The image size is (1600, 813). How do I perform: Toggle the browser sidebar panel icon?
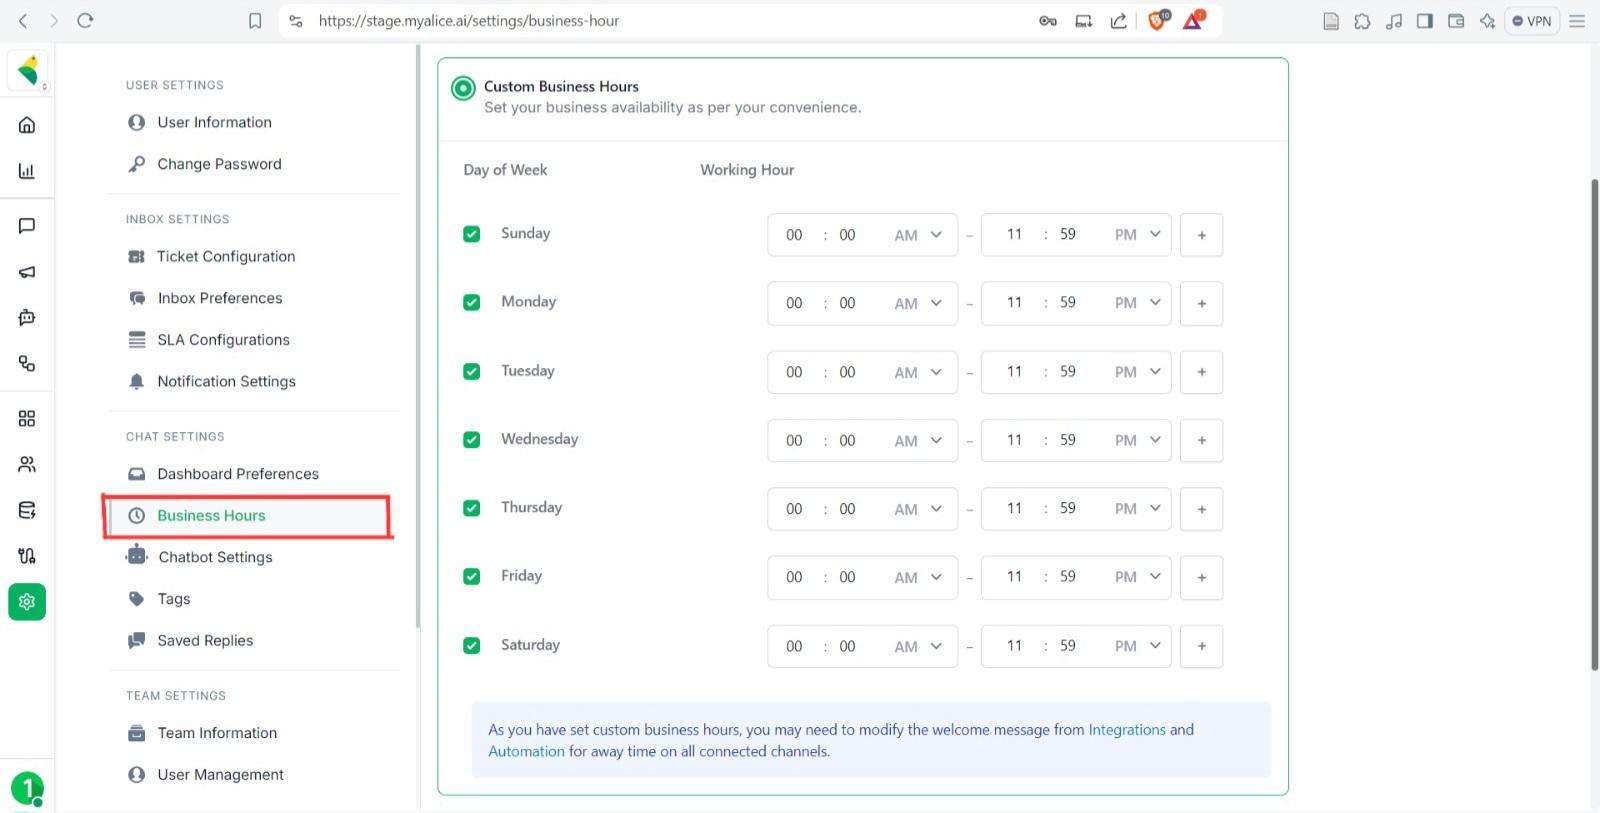(x=1425, y=21)
